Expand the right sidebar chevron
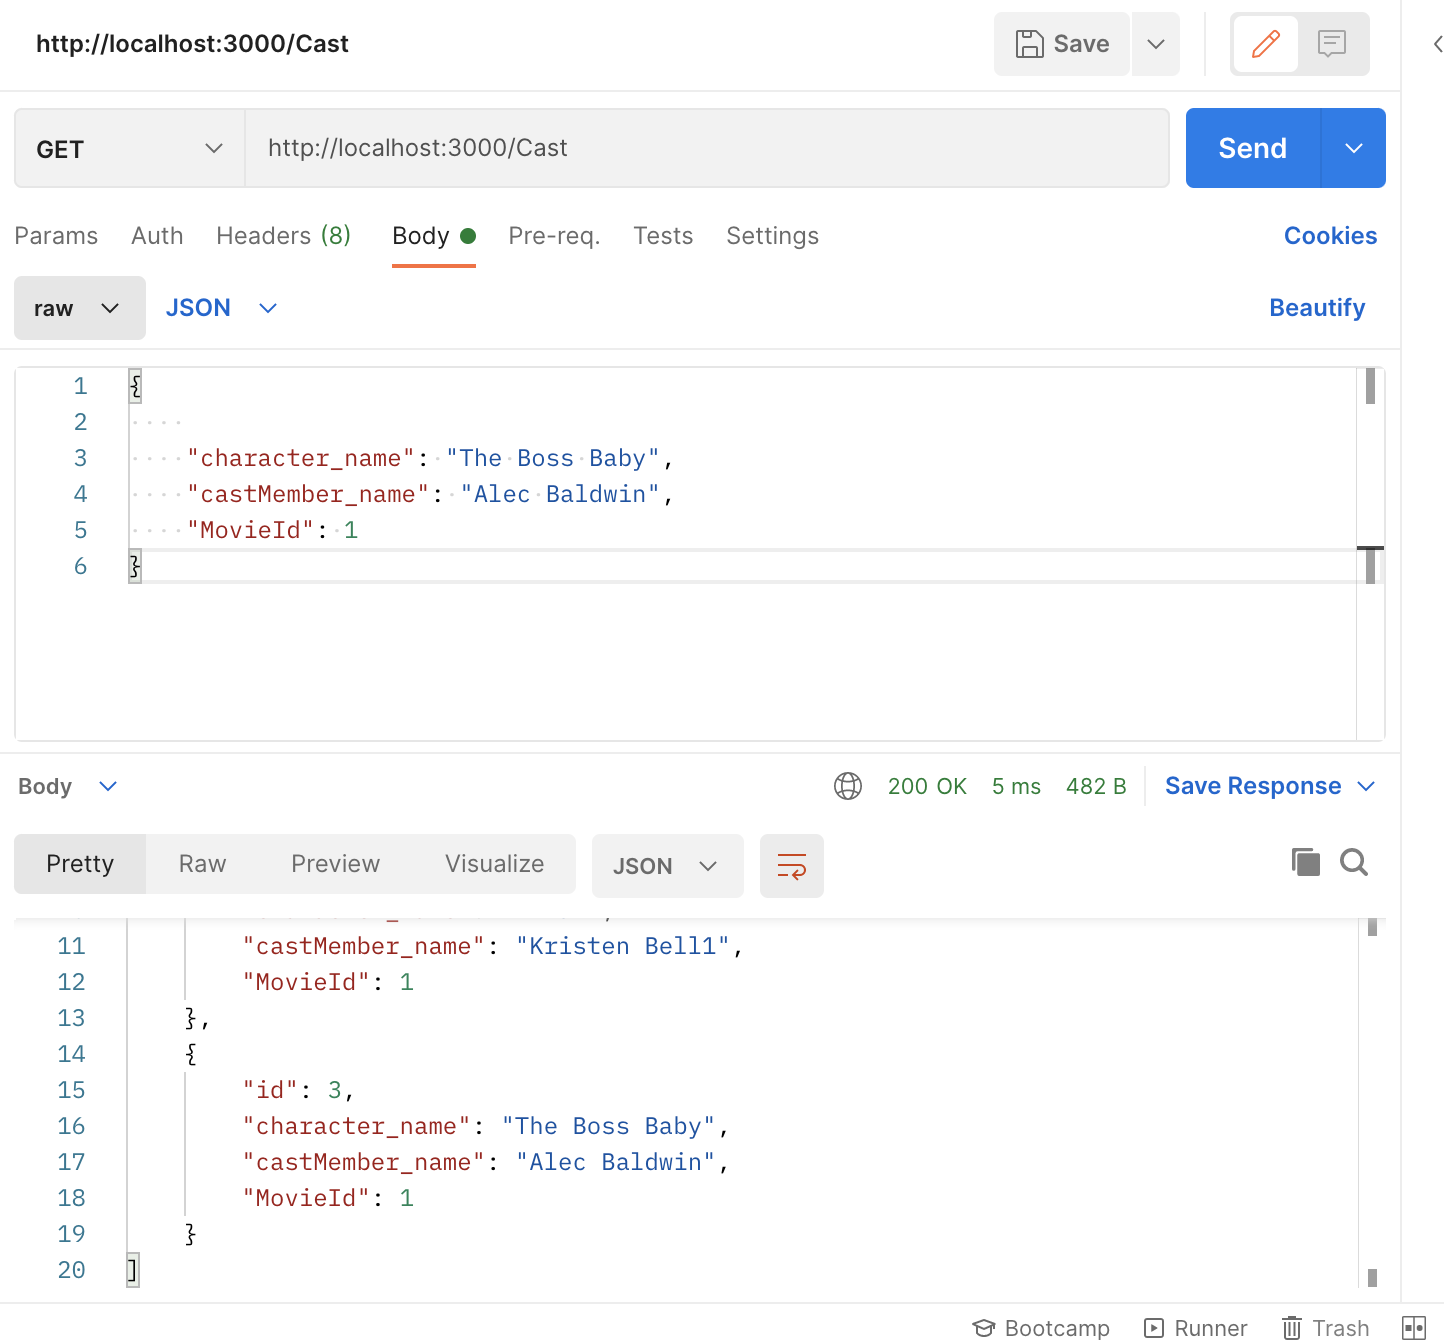 coord(1437,44)
